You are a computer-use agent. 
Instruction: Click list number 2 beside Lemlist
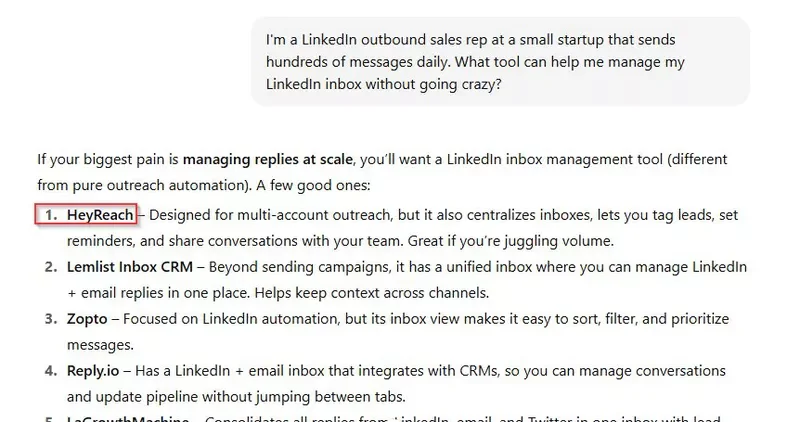(51, 267)
